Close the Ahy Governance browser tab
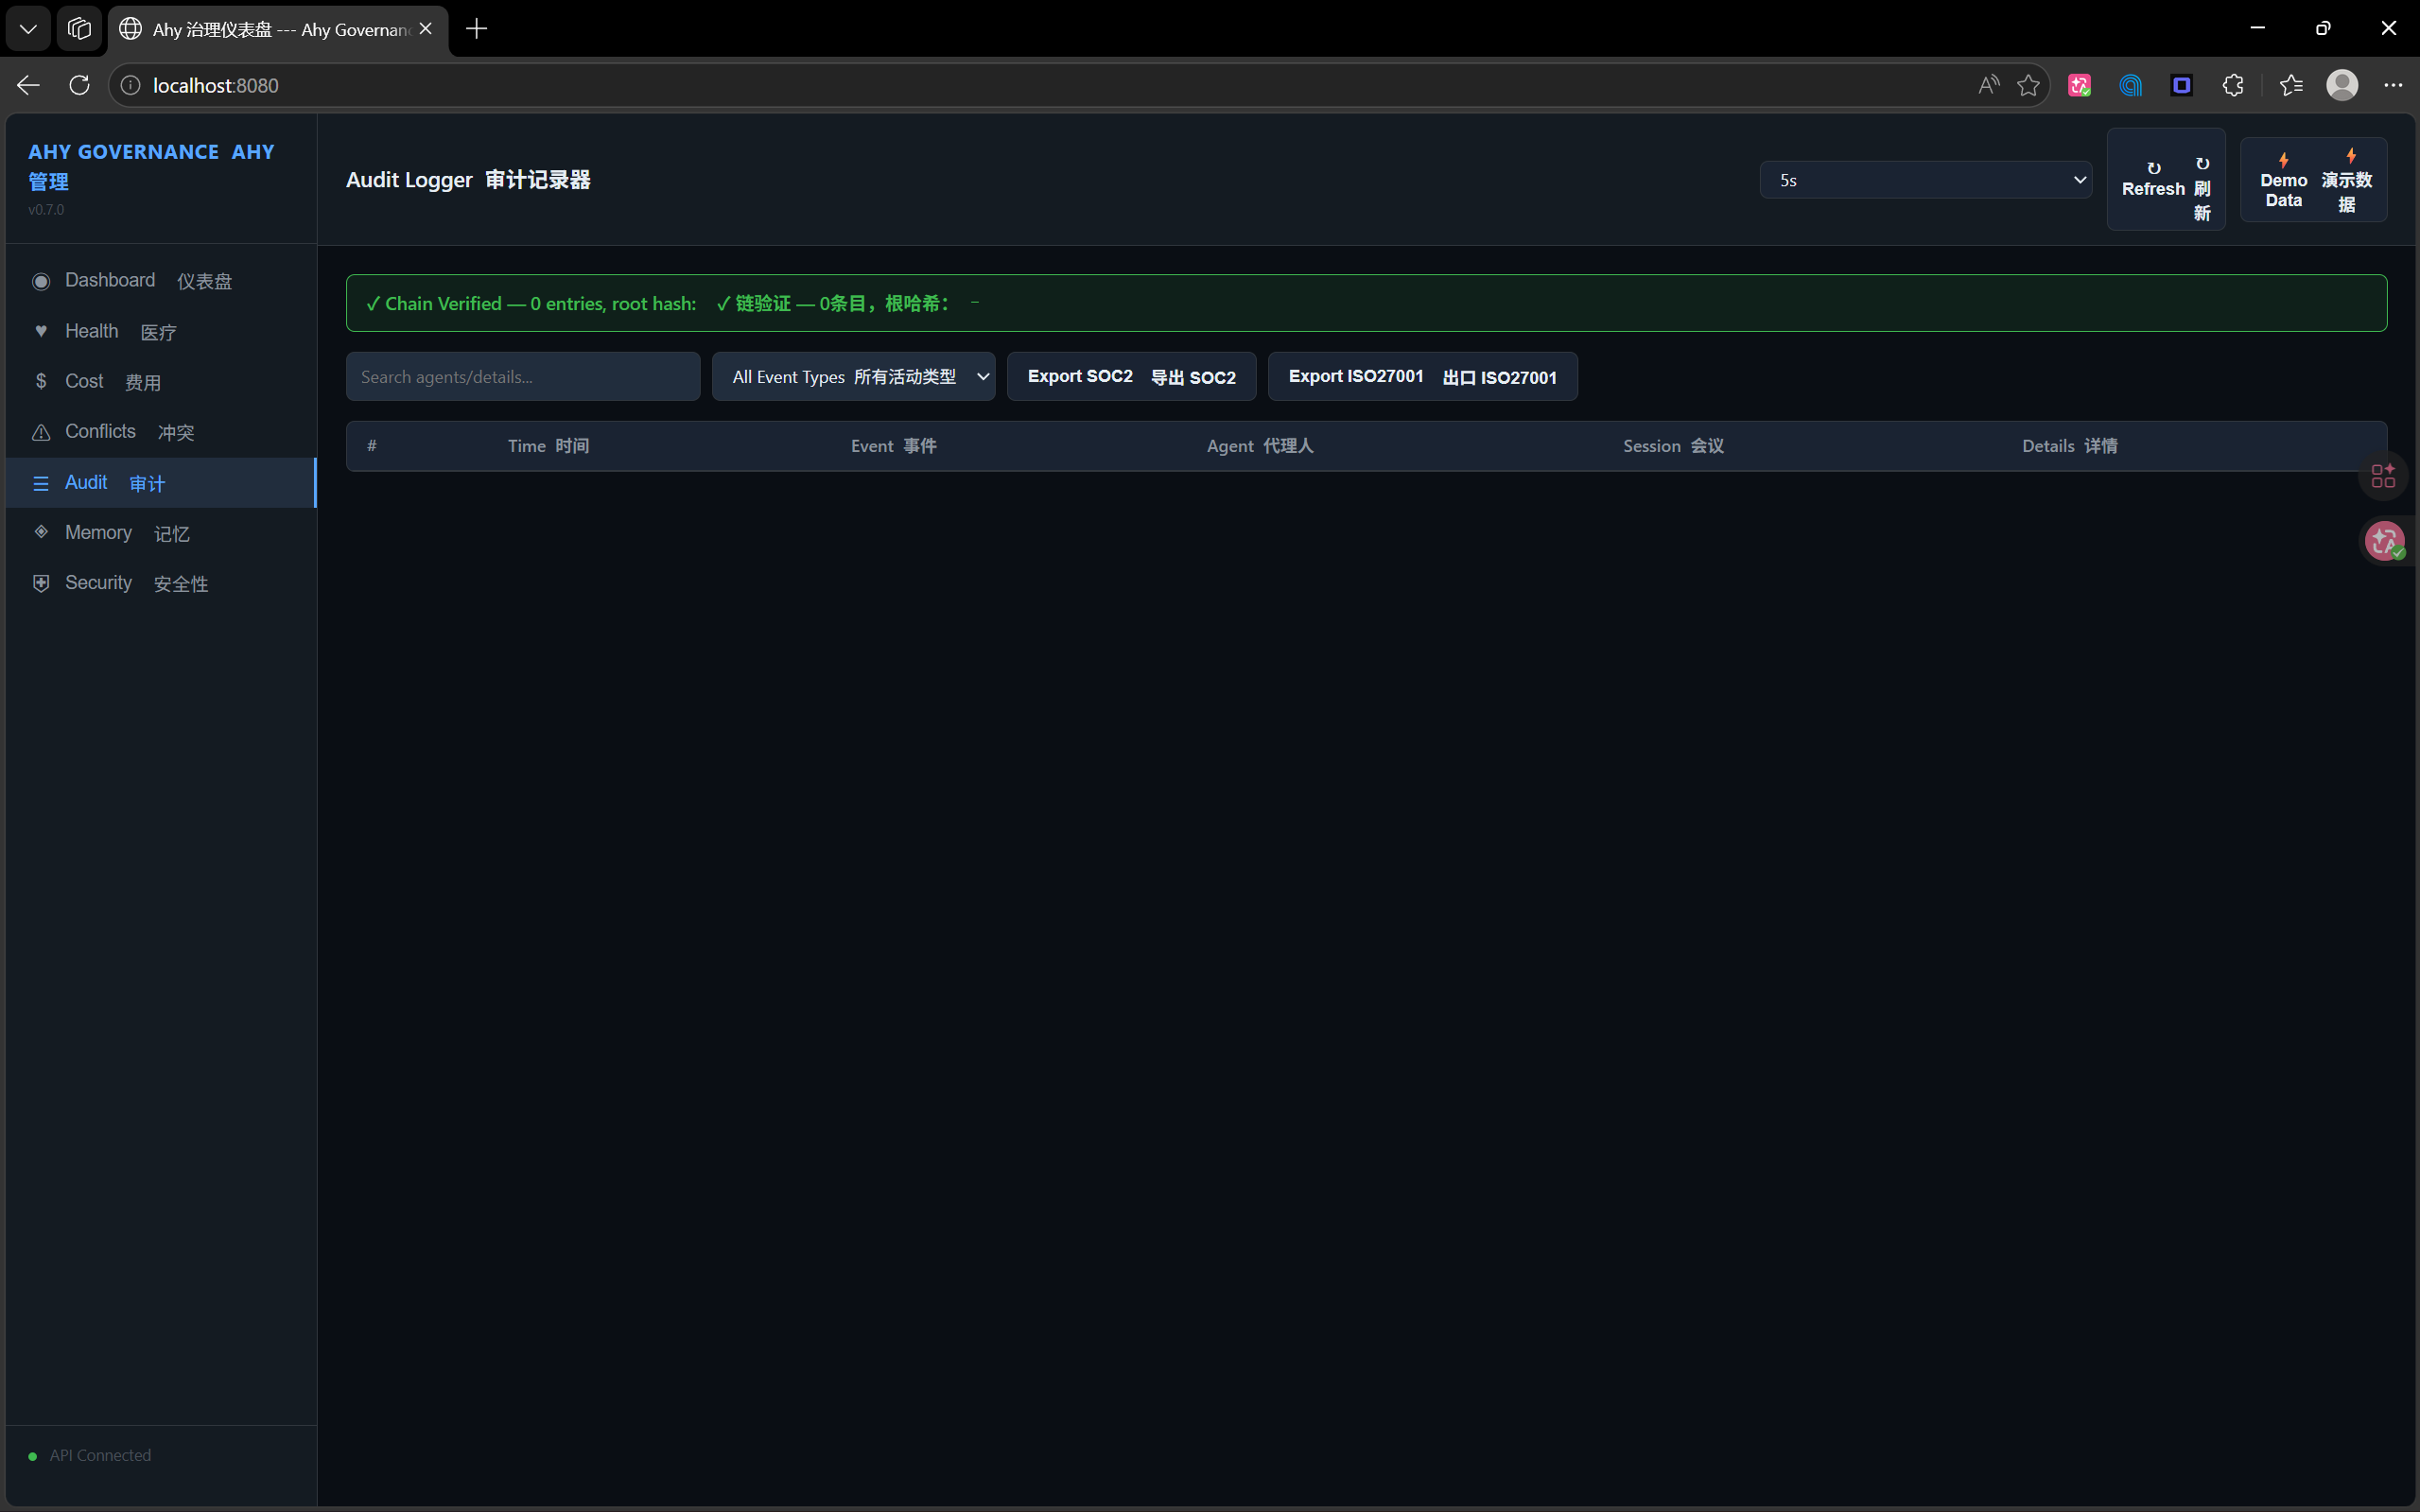Image resolution: width=2420 pixels, height=1512 pixels. click(x=426, y=29)
